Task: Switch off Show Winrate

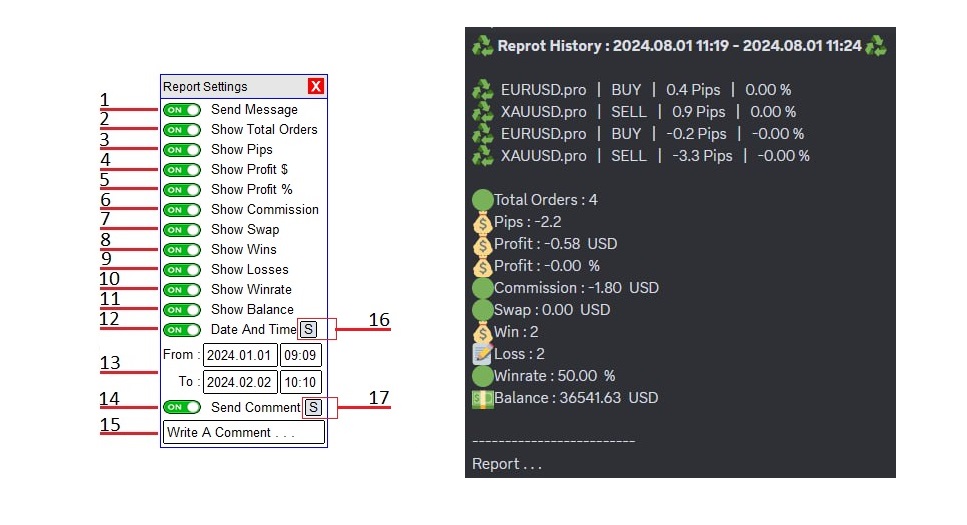Action: pyautogui.click(x=182, y=290)
